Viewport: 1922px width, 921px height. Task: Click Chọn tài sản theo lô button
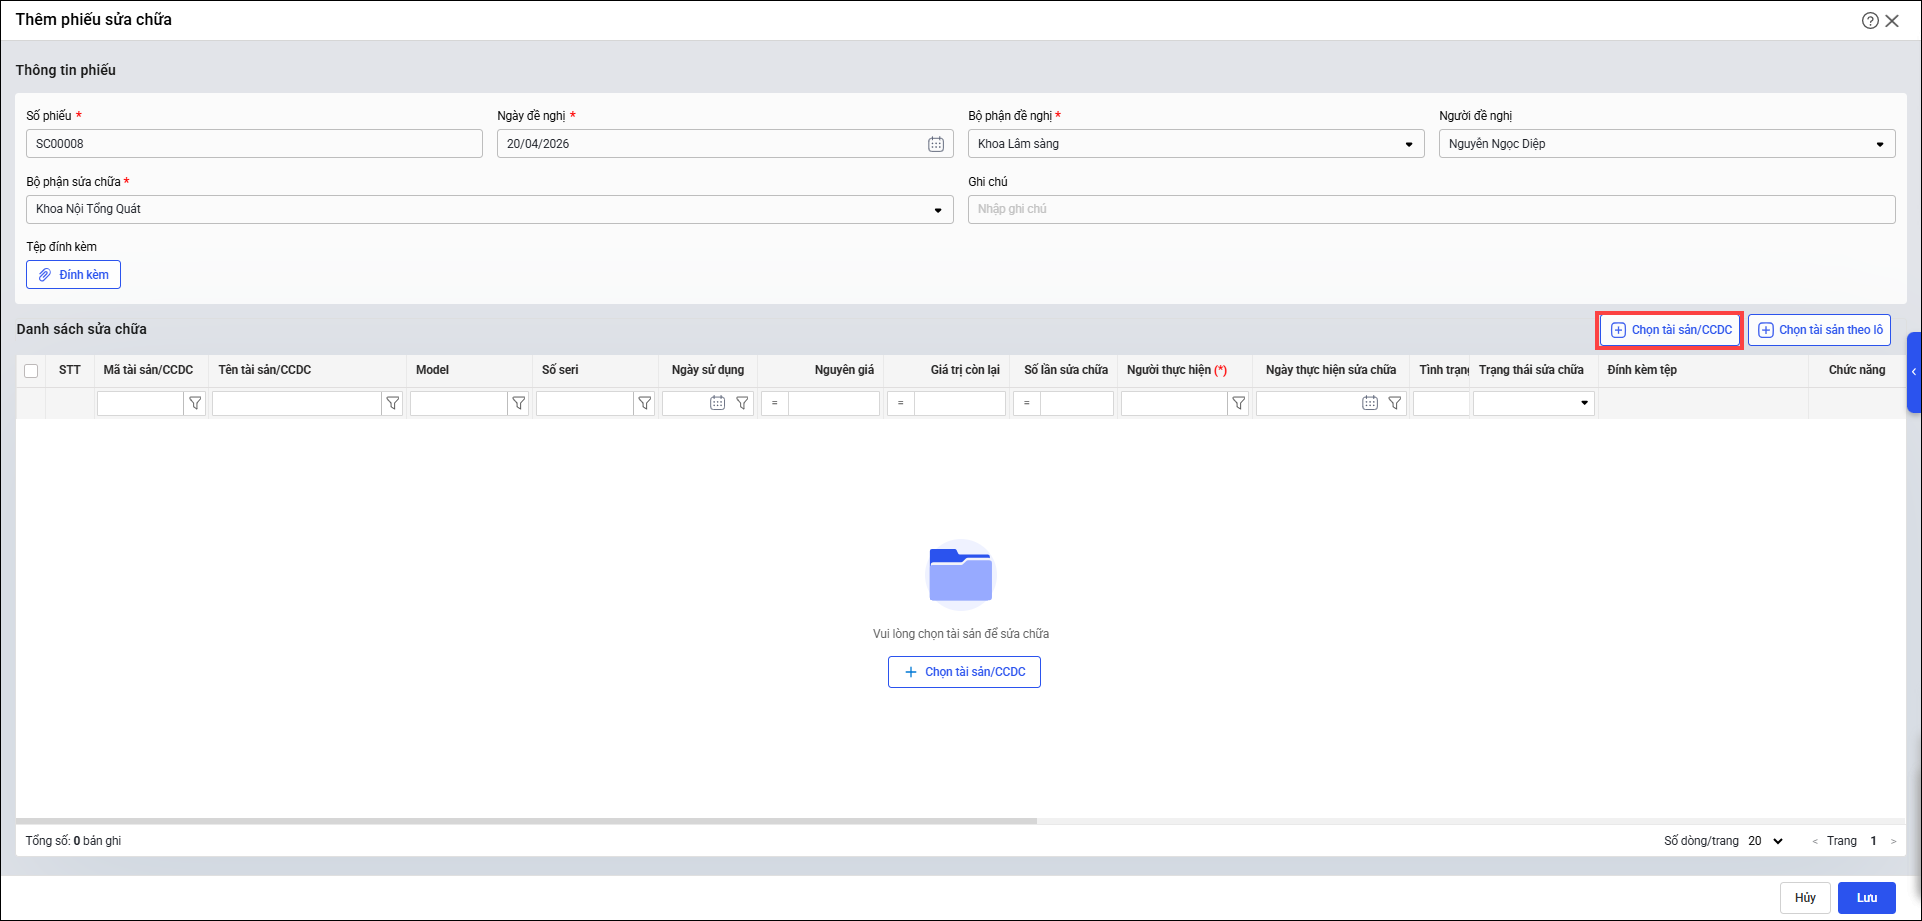(x=1819, y=330)
